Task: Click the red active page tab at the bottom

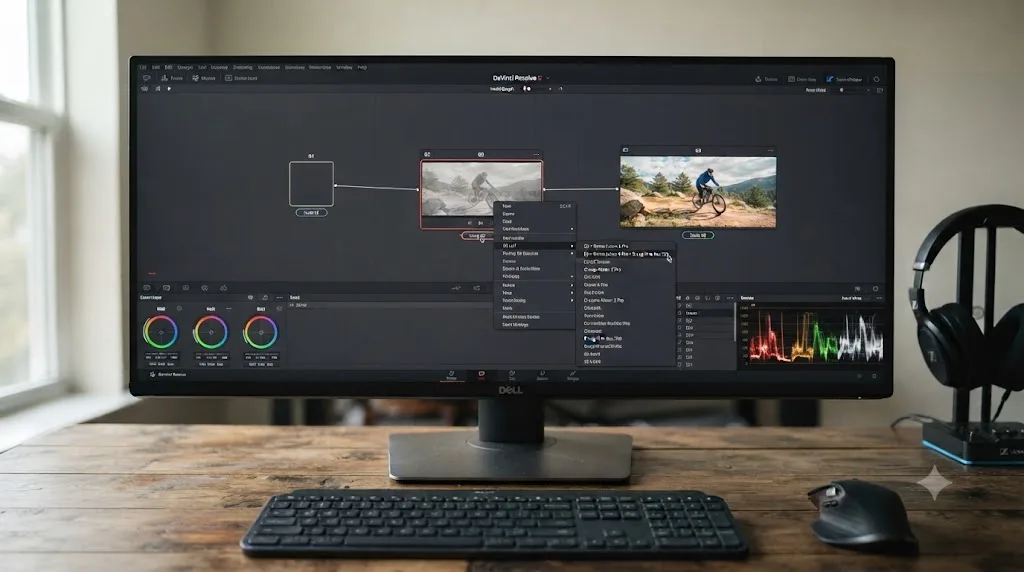Action: pyautogui.click(x=481, y=375)
